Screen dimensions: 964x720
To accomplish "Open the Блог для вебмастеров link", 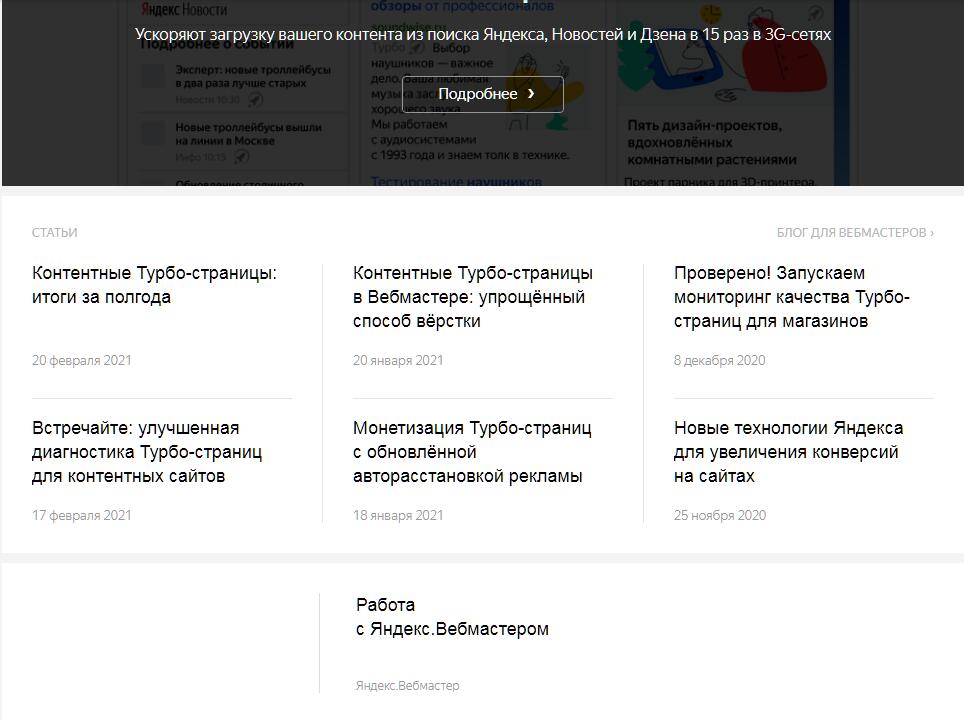I will [x=855, y=232].
